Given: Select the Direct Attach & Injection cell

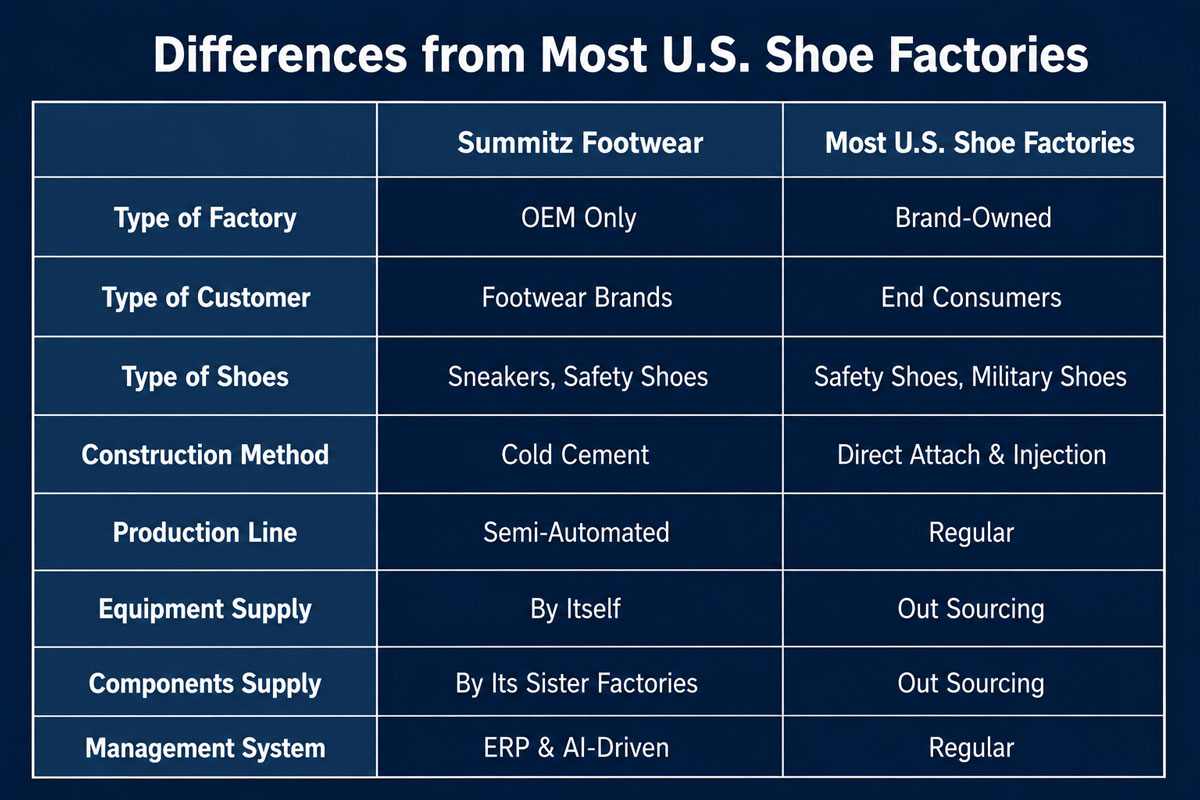Looking at the screenshot, I should 971,455.
